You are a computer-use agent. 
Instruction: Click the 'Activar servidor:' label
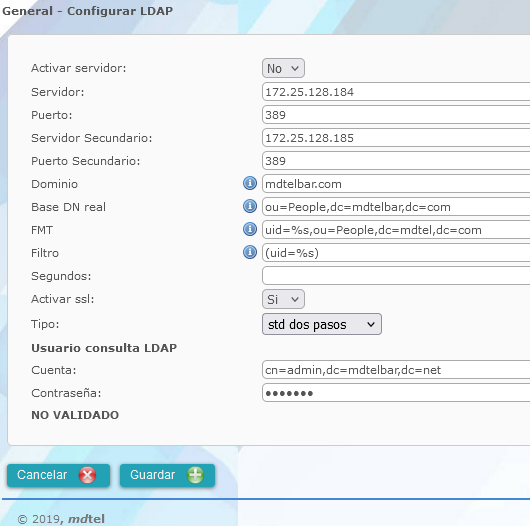pos(79,68)
